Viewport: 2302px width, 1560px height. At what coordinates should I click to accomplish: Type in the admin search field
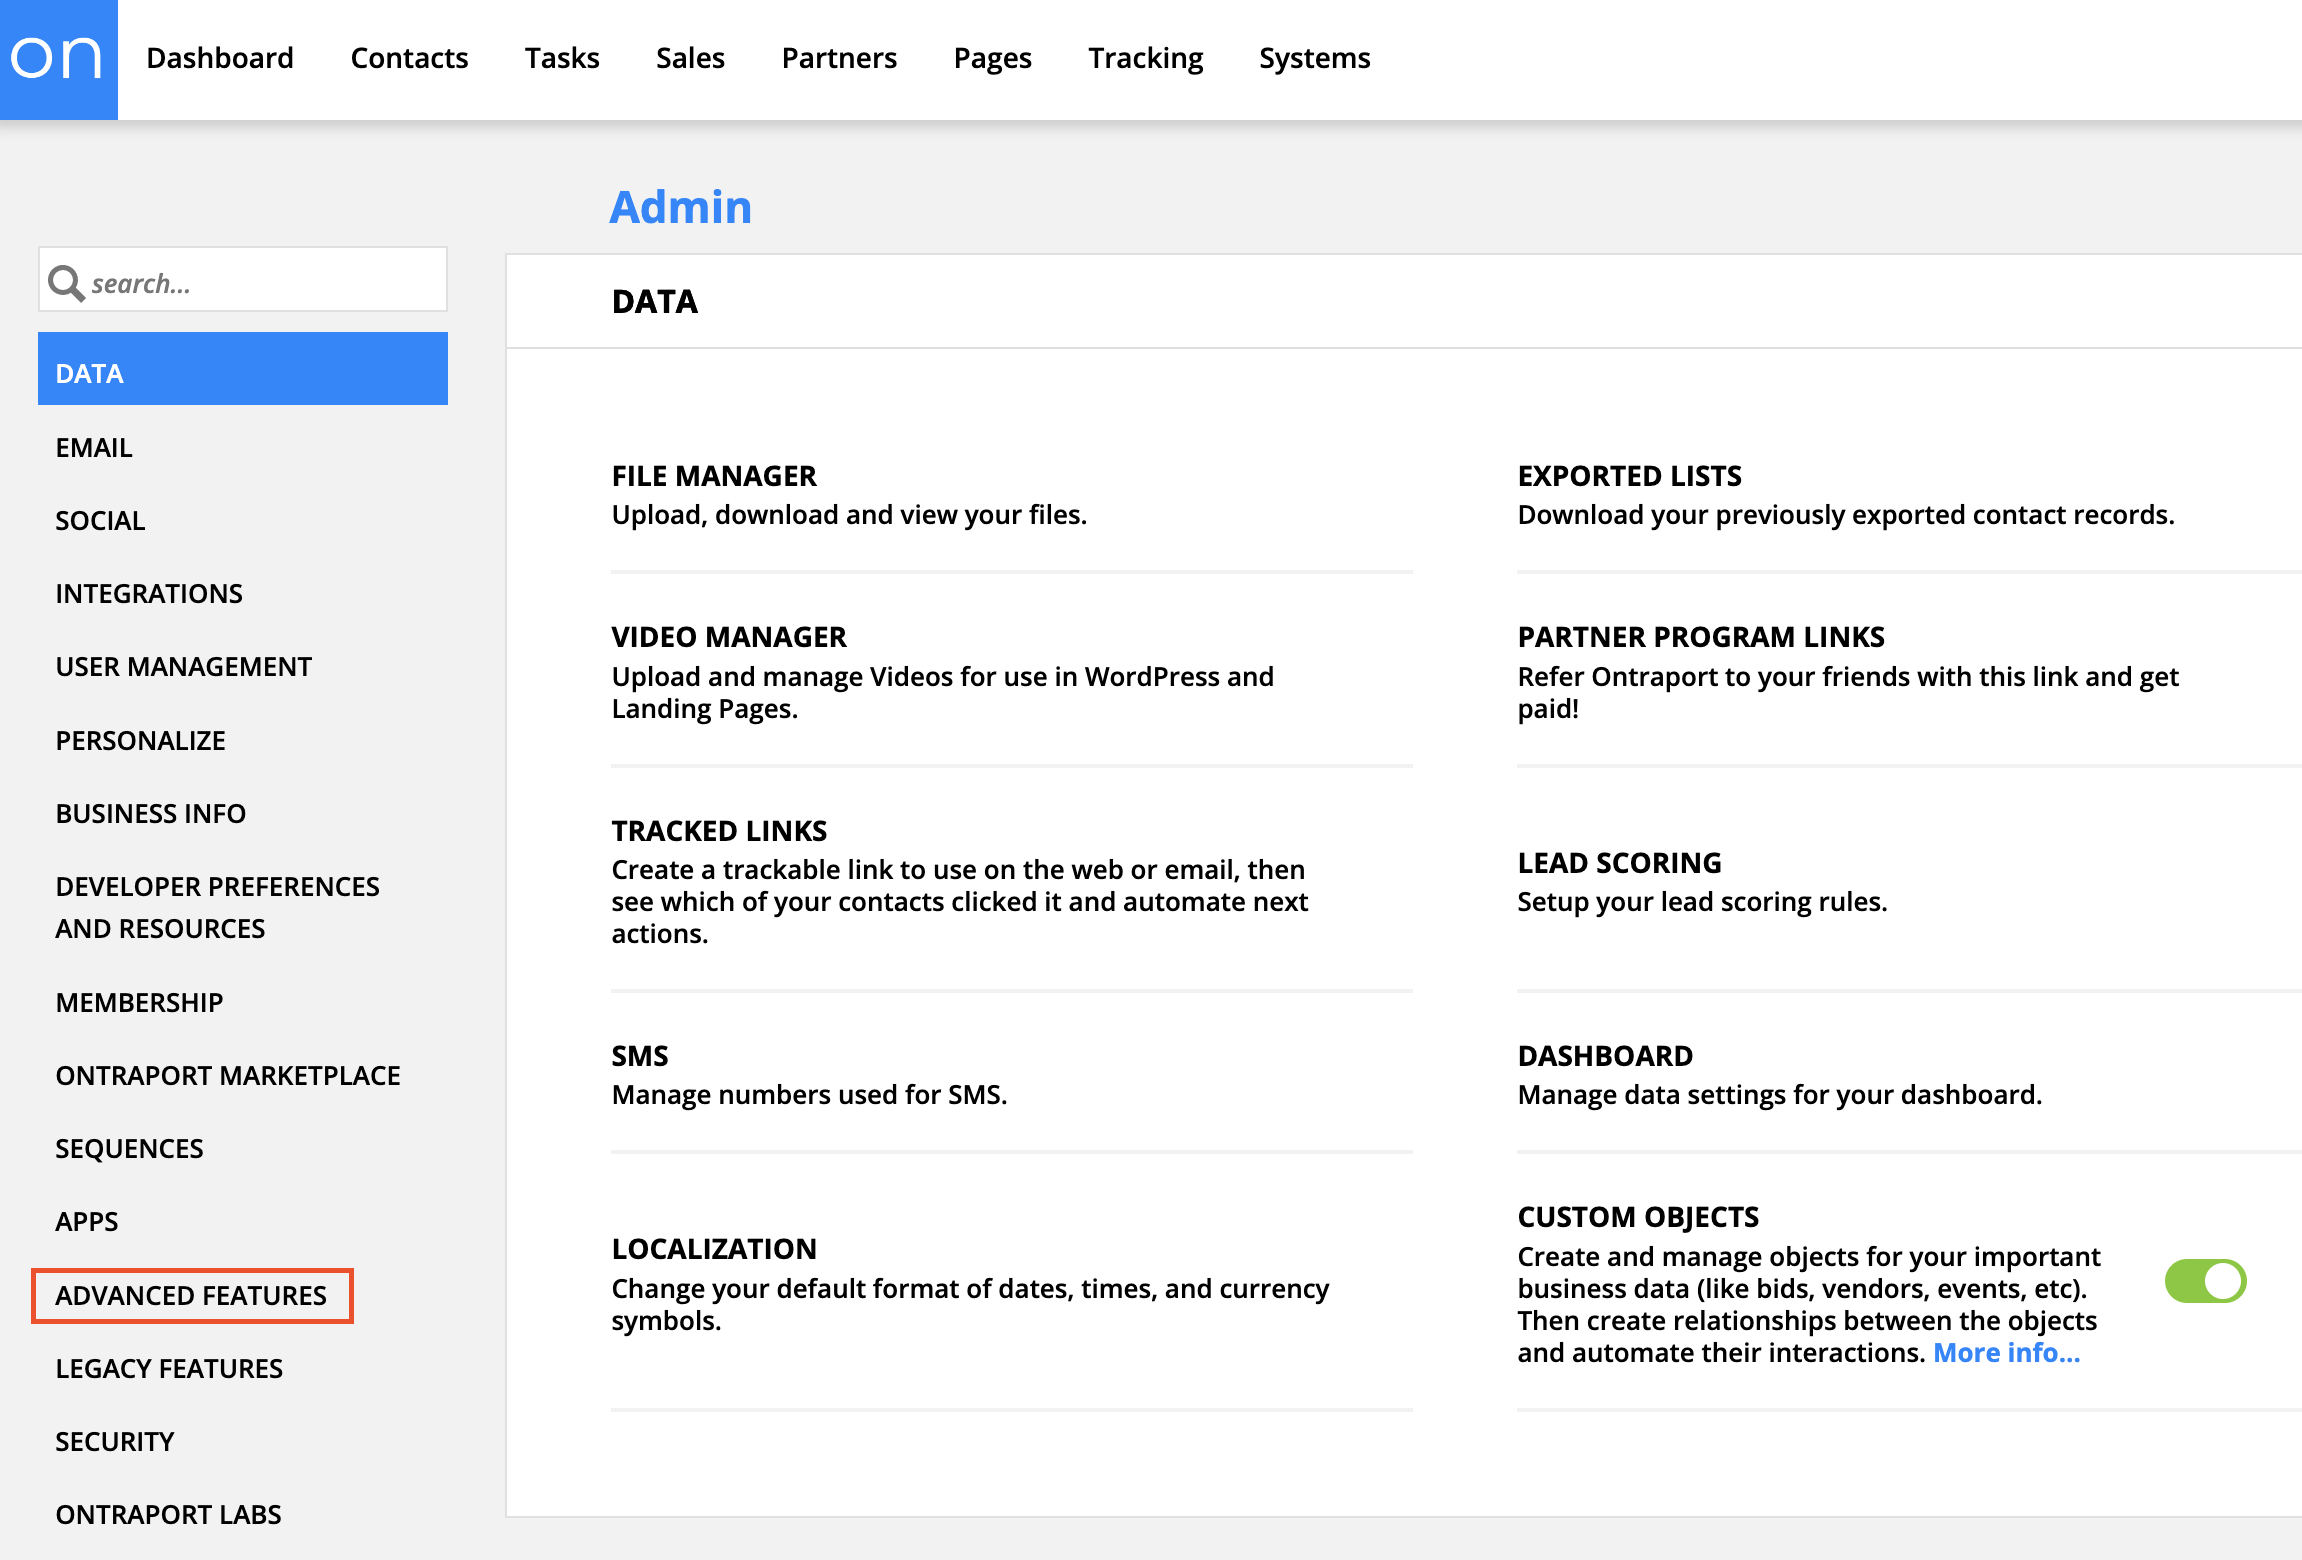265,283
